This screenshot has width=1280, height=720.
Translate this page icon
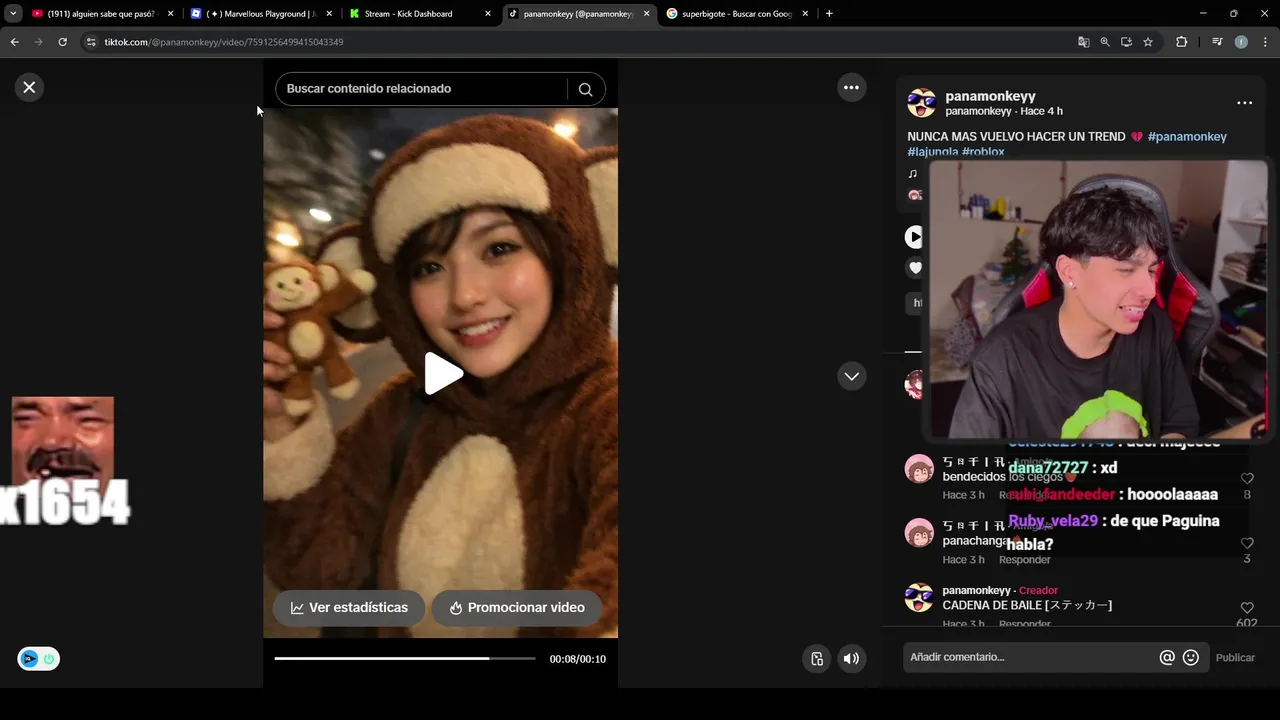(1083, 42)
